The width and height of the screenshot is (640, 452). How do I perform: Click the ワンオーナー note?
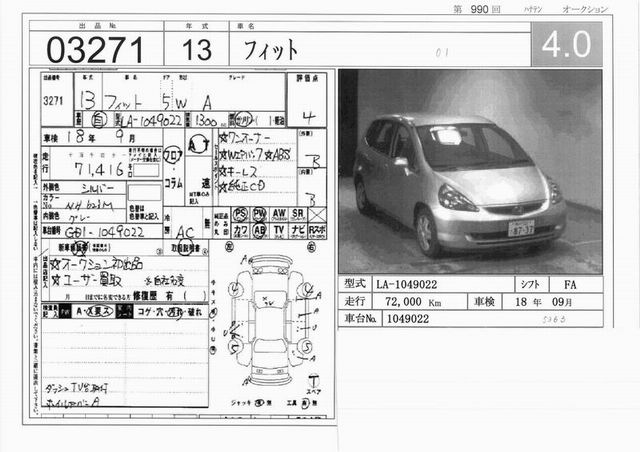coord(245,138)
